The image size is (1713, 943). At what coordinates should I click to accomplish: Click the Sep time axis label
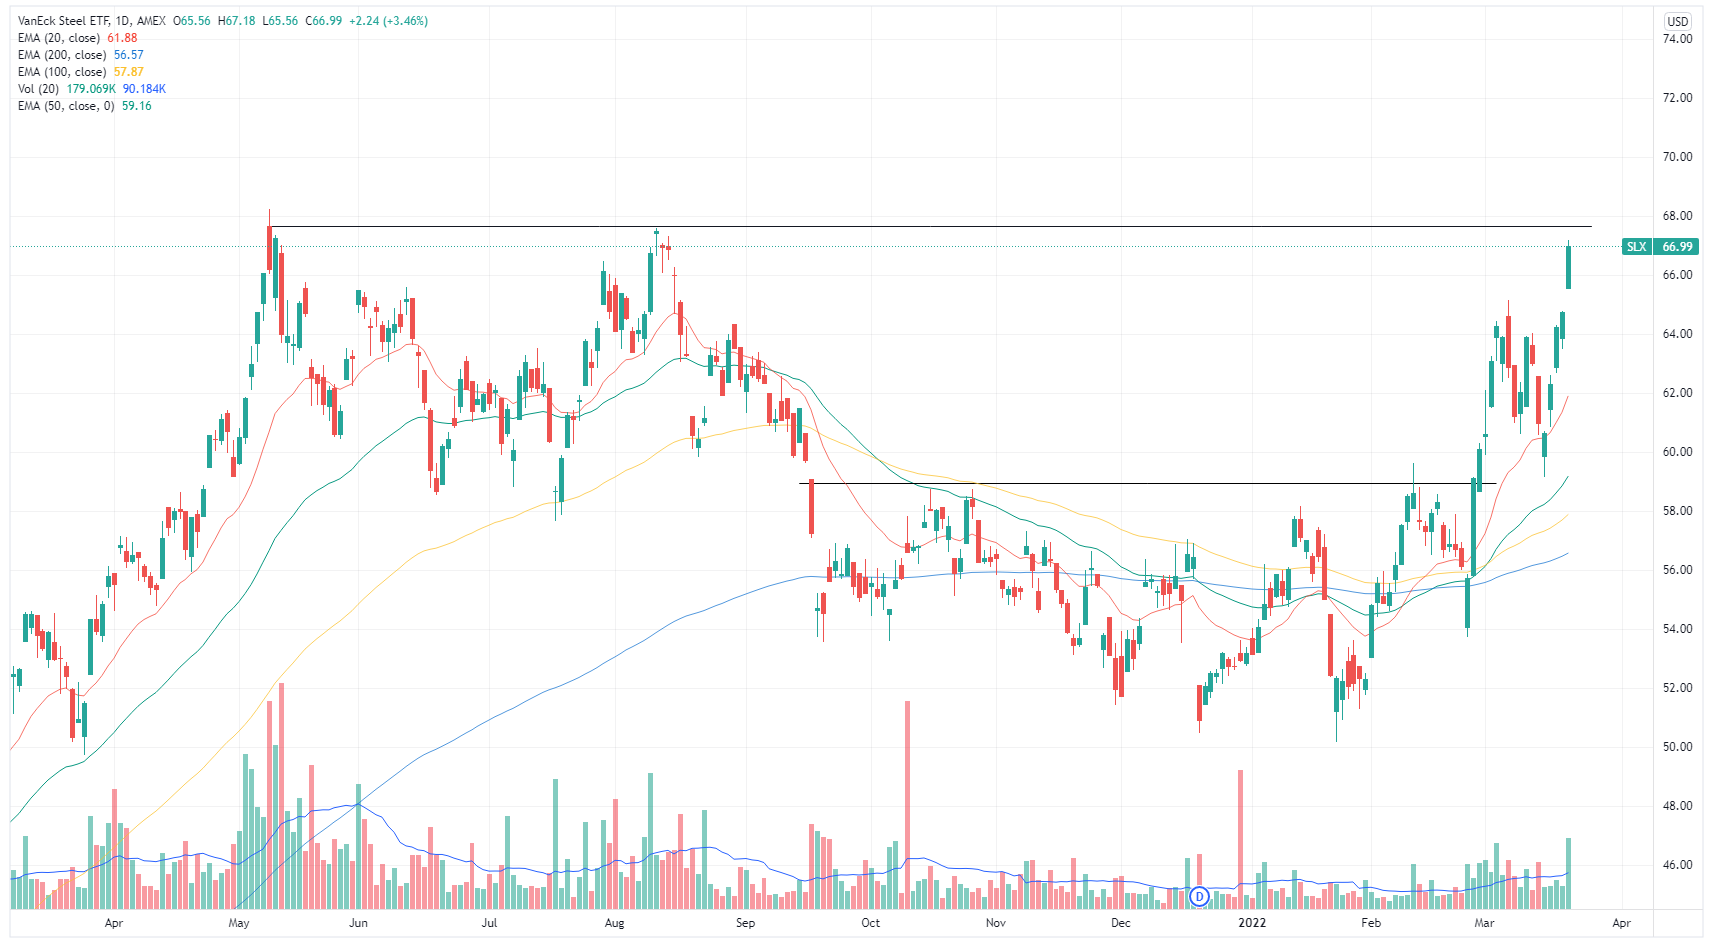745,923
